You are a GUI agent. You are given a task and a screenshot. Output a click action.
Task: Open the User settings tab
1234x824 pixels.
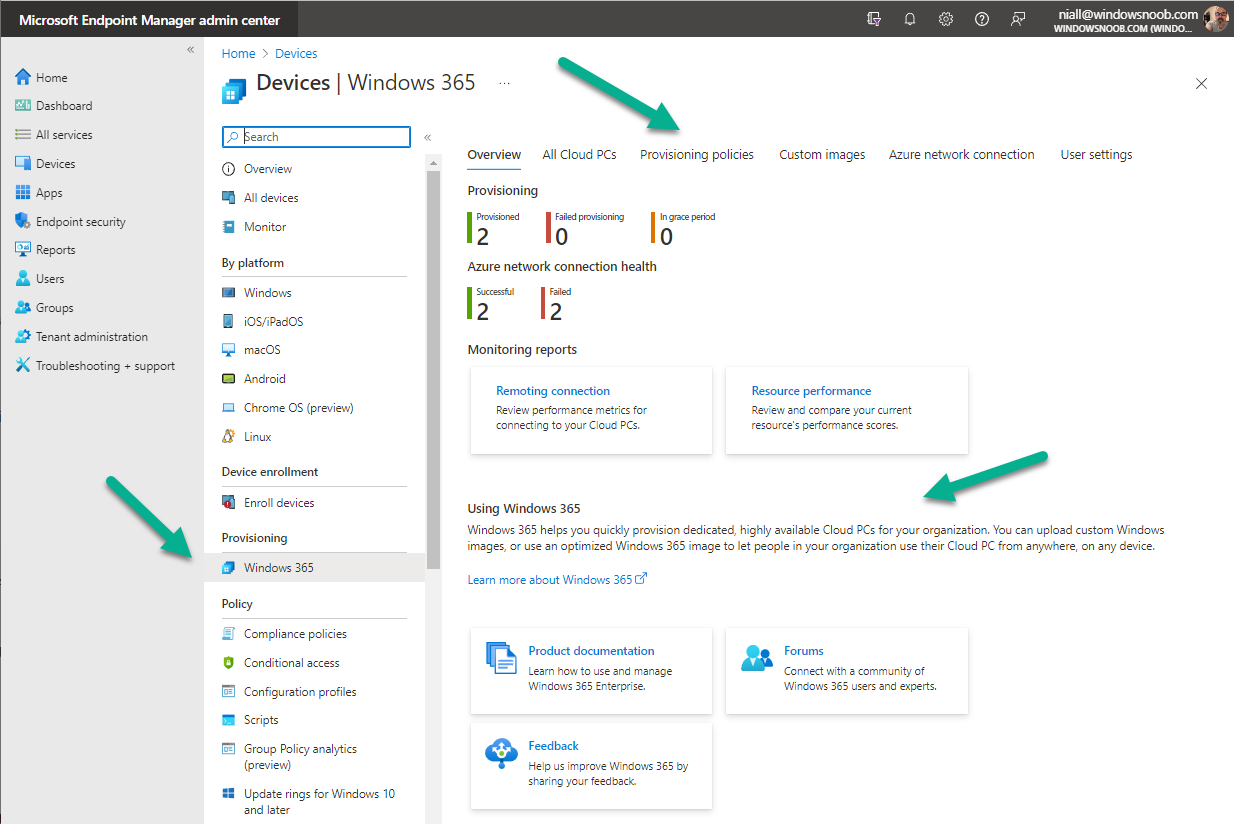coord(1097,155)
